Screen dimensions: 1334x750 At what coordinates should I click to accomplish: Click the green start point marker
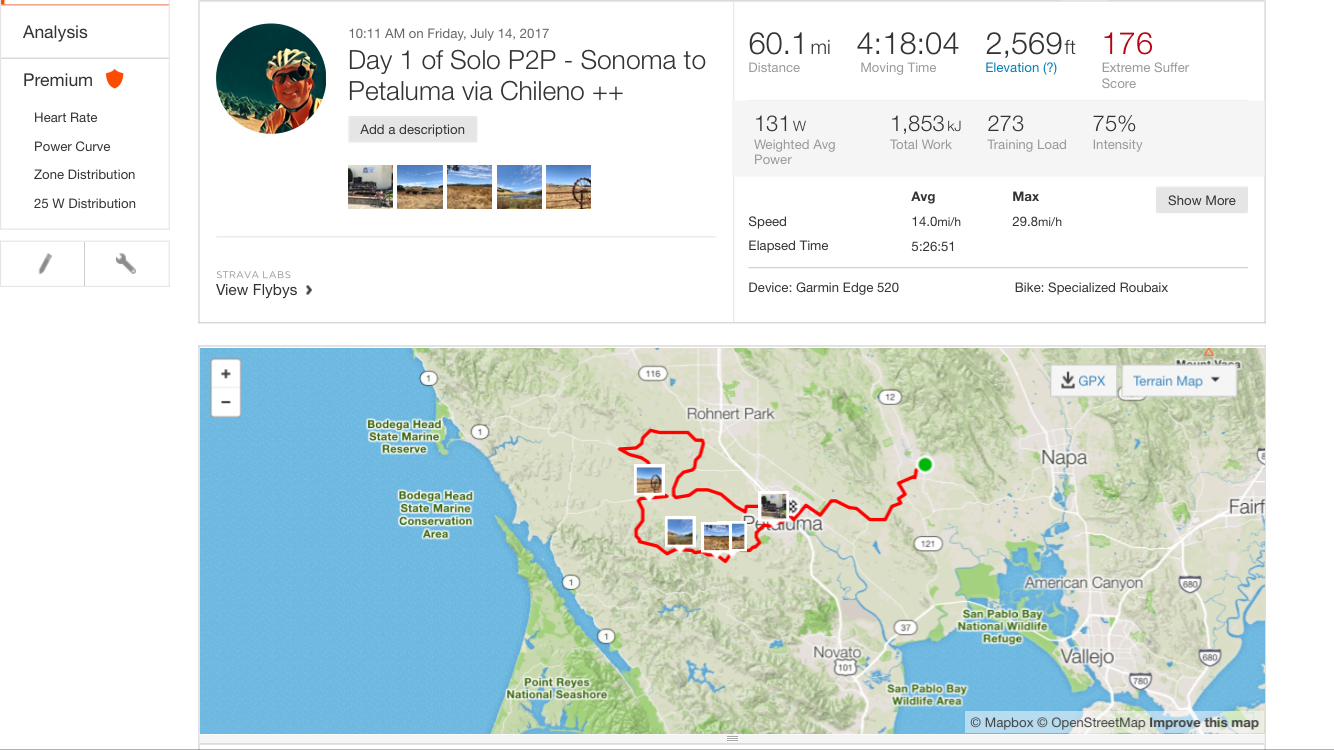[925, 464]
